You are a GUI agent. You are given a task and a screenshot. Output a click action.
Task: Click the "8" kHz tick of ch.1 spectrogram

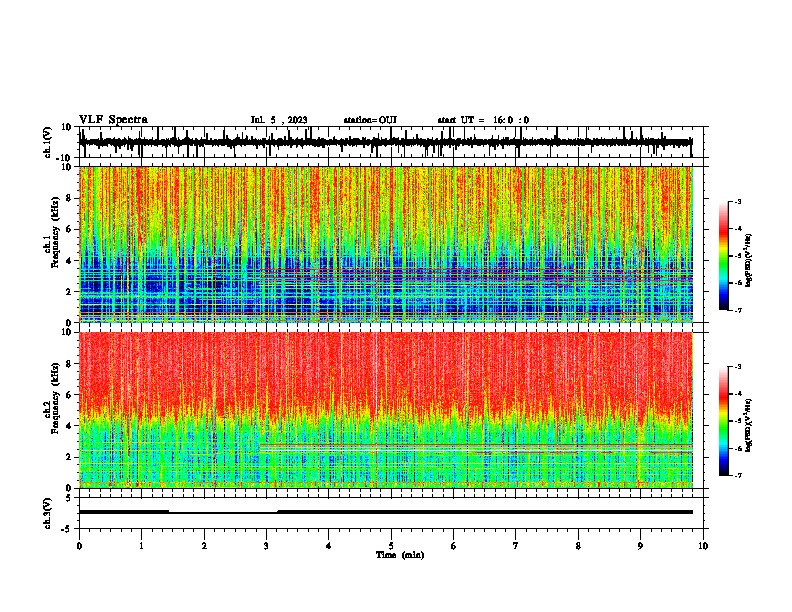(70, 198)
